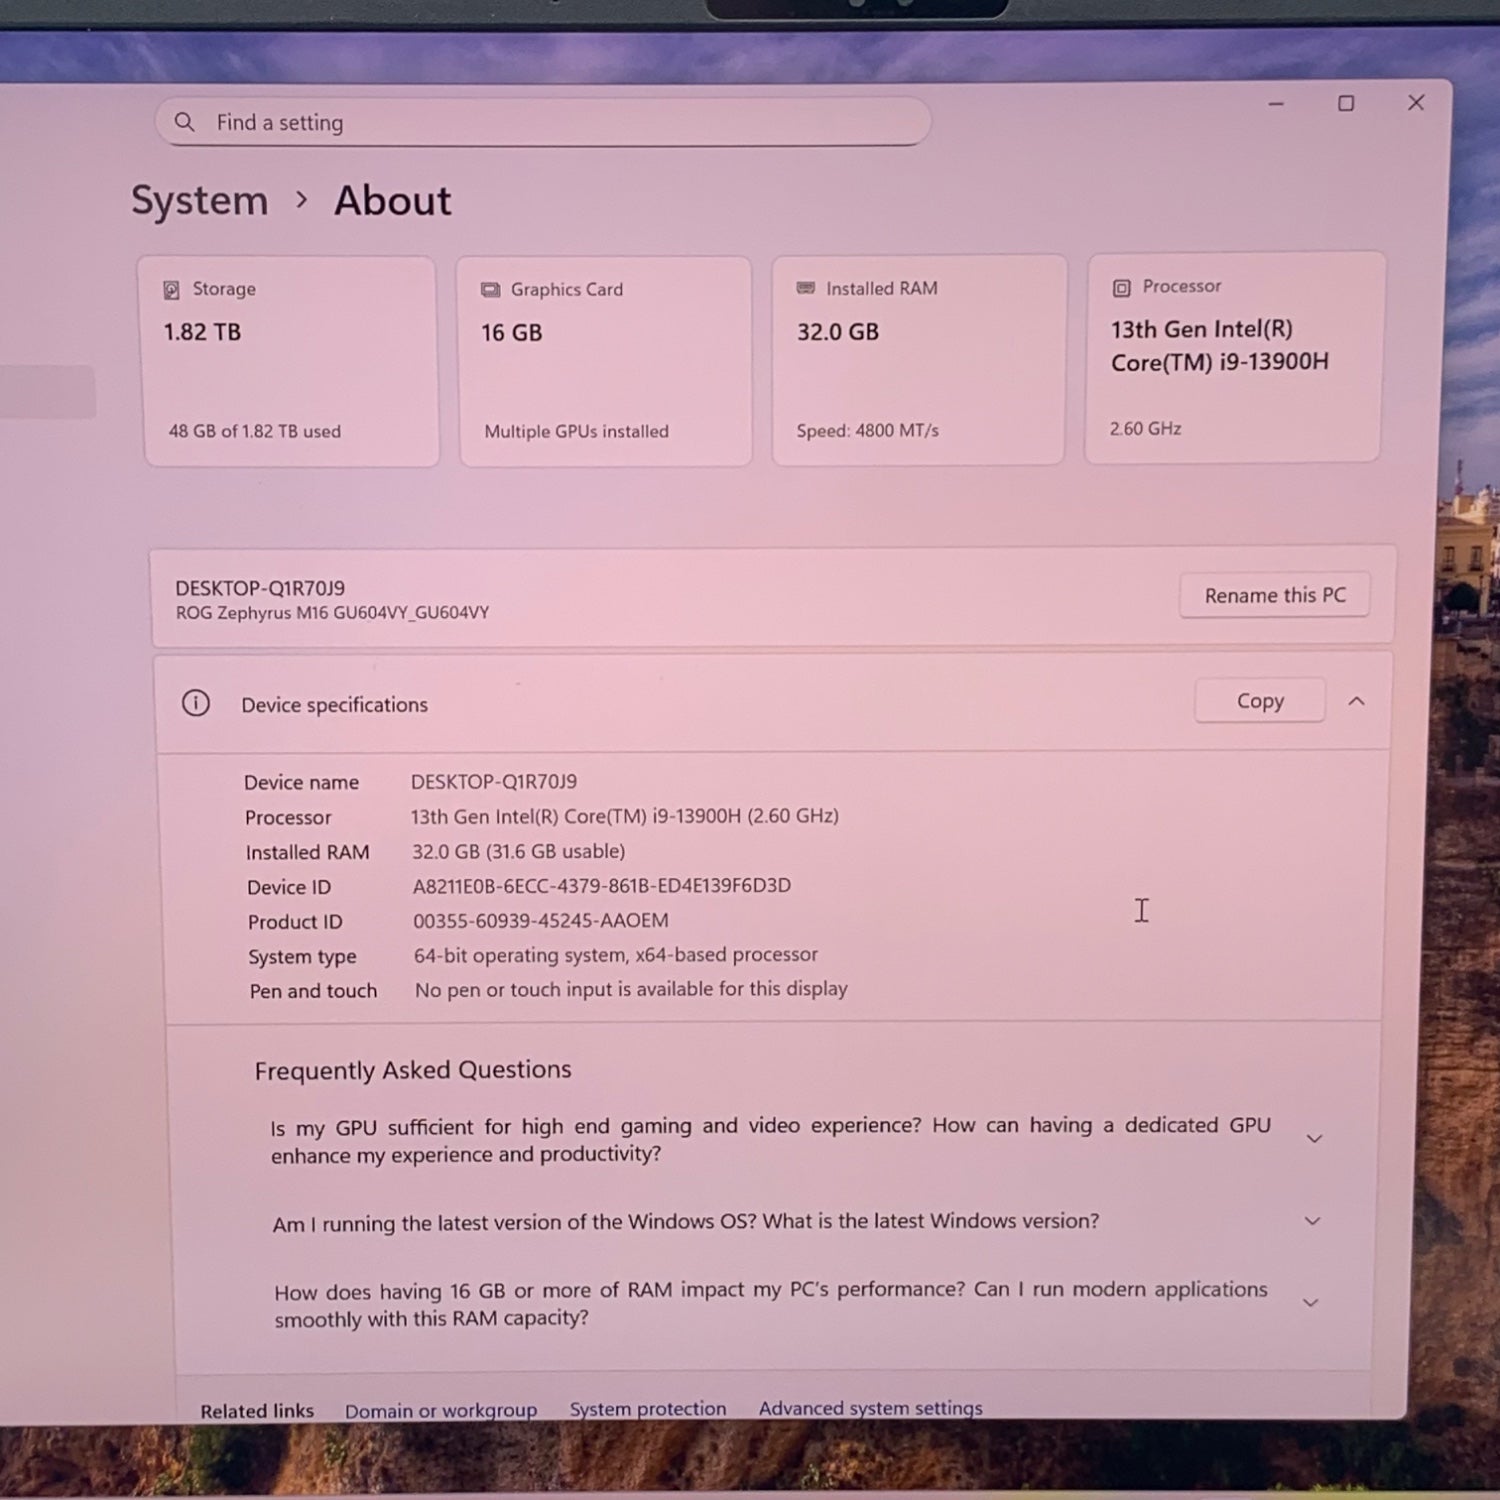The height and width of the screenshot is (1500, 1500).
Task: Minimize the Settings window
Action: 1276,104
